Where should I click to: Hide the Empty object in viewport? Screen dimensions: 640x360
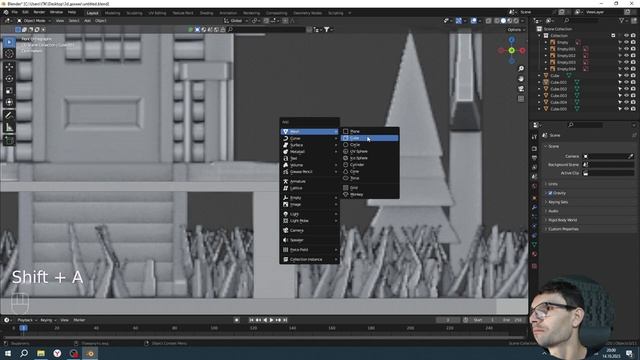point(627,42)
